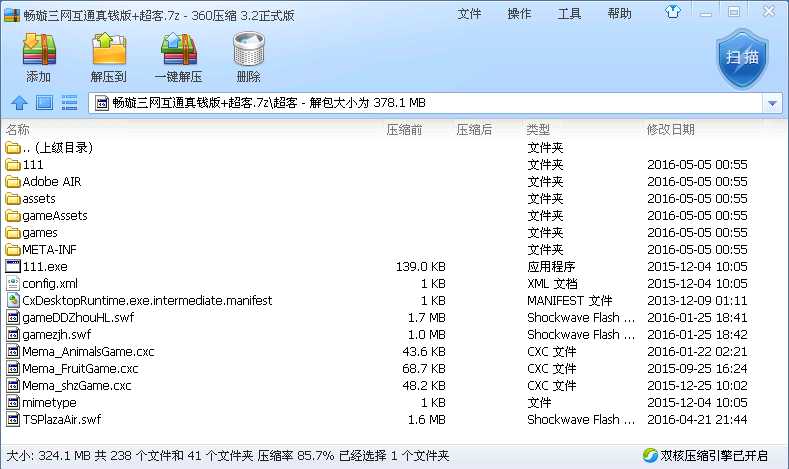Select the Adobe AIR folder icon
This screenshot has width=789, height=469.
(13, 182)
